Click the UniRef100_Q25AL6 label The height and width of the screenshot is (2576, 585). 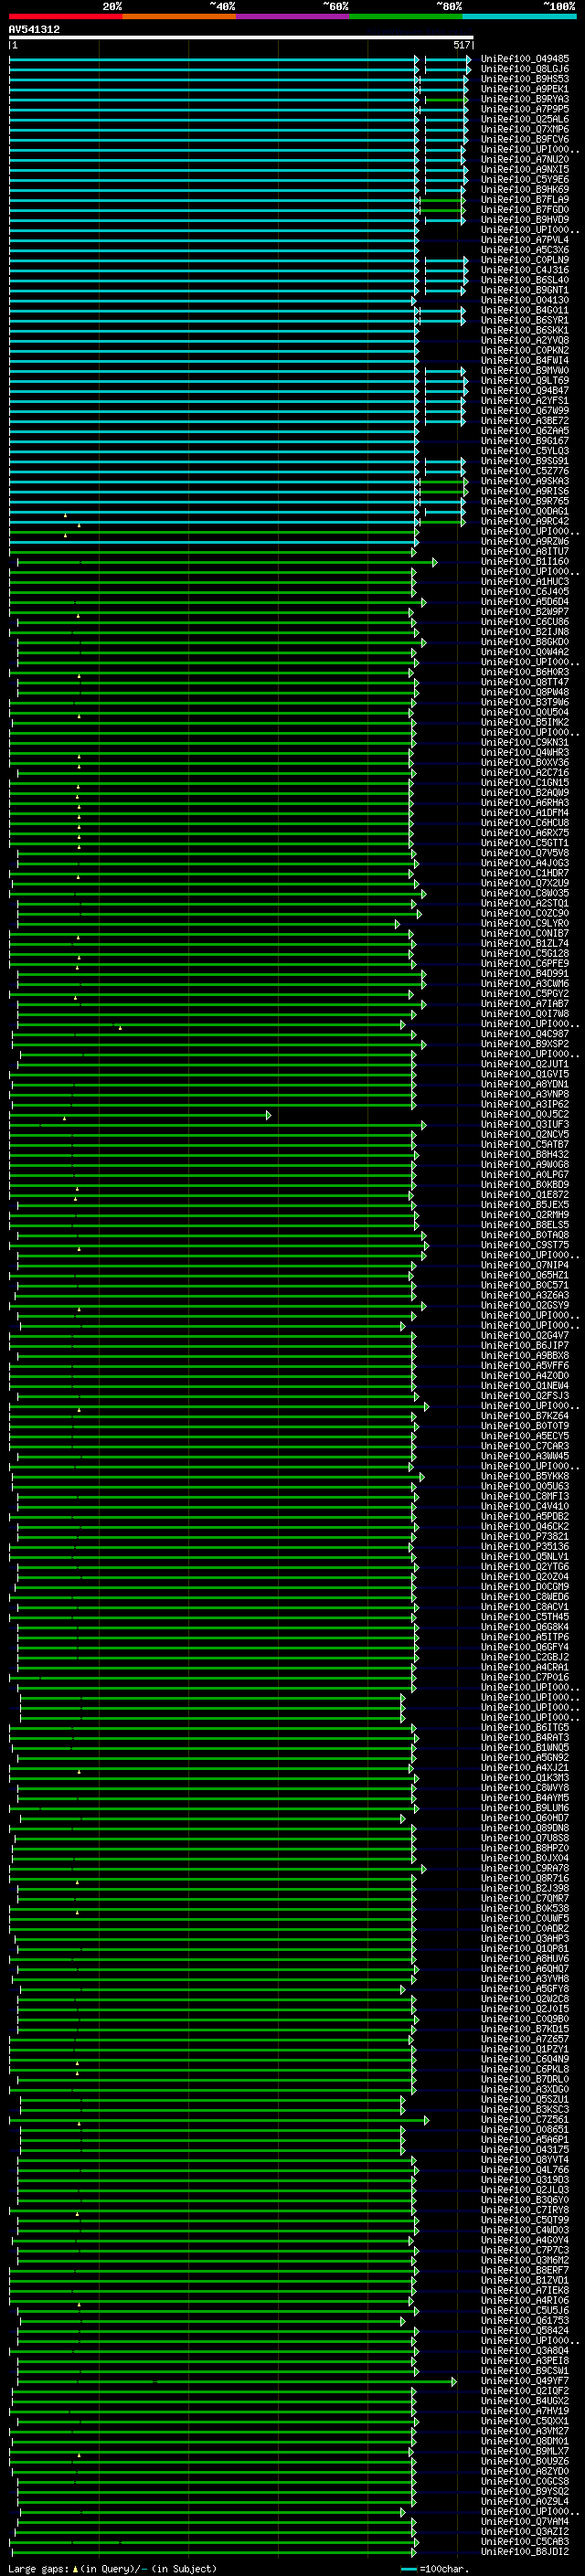coord(525,119)
